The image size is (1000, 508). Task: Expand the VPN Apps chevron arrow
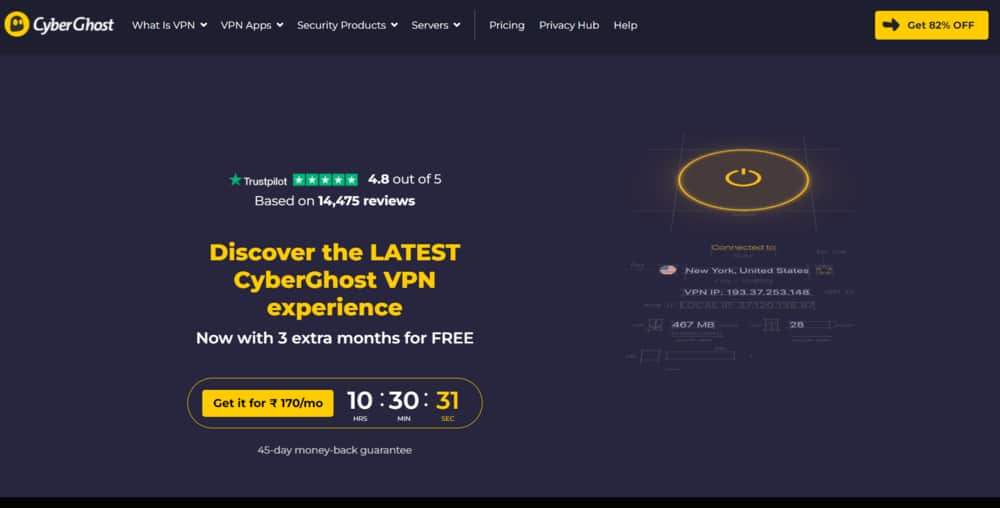click(x=280, y=25)
